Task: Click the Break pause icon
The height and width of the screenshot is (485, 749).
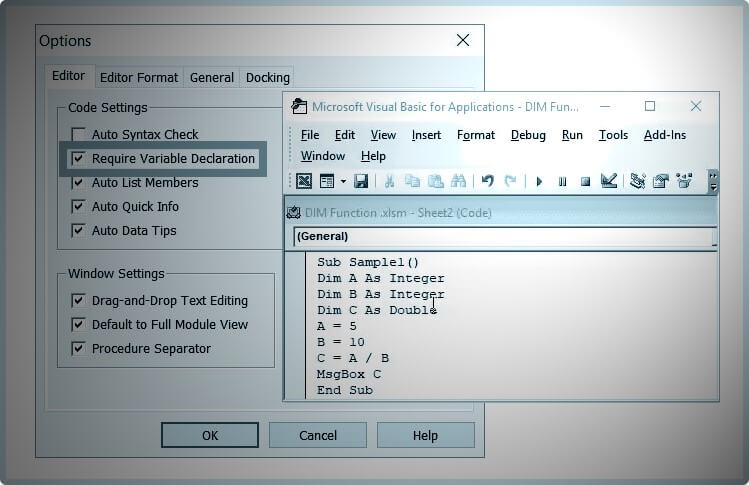Action: pyautogui.click(x=563, y=182)
